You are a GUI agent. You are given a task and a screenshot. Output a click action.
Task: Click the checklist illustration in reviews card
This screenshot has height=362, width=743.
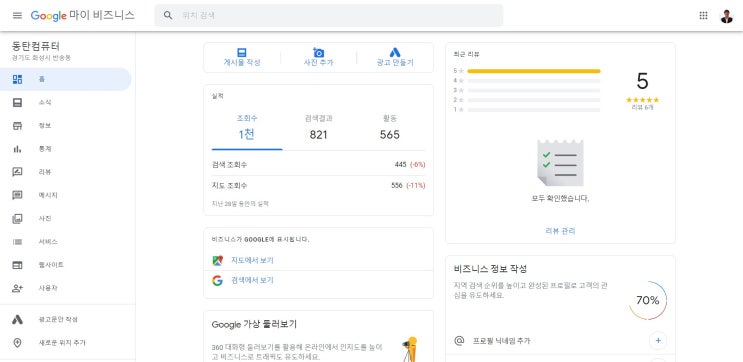pyautogui.click(x=561, y=163)
